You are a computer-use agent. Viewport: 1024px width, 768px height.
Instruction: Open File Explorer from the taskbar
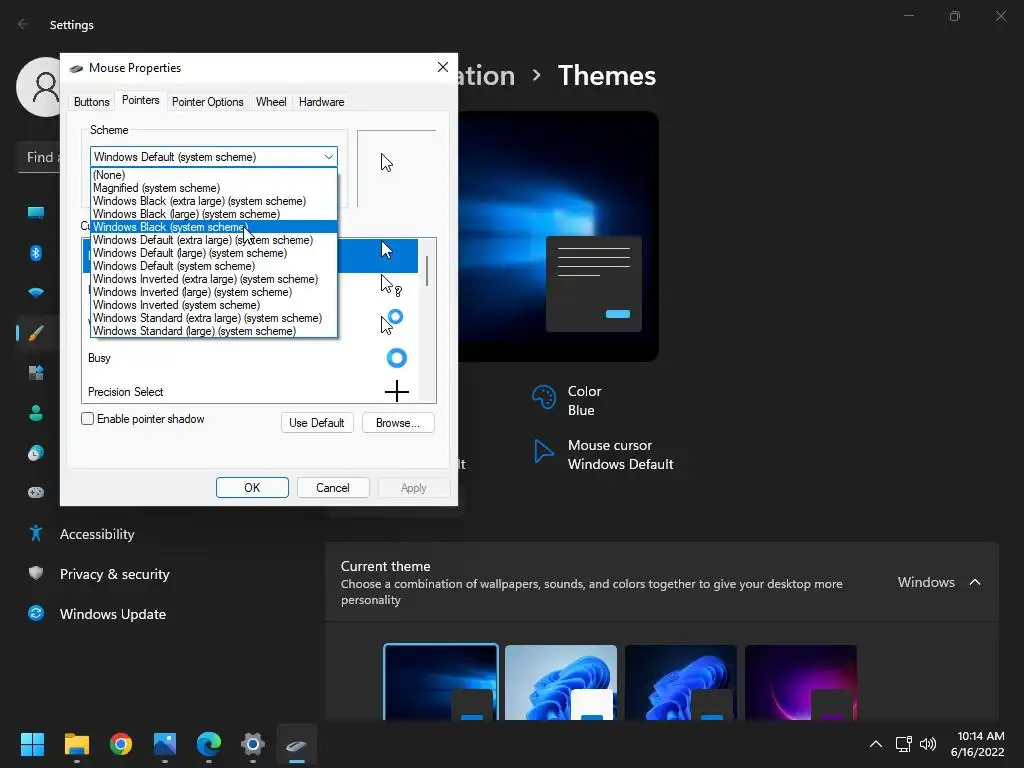click(76, 744)
